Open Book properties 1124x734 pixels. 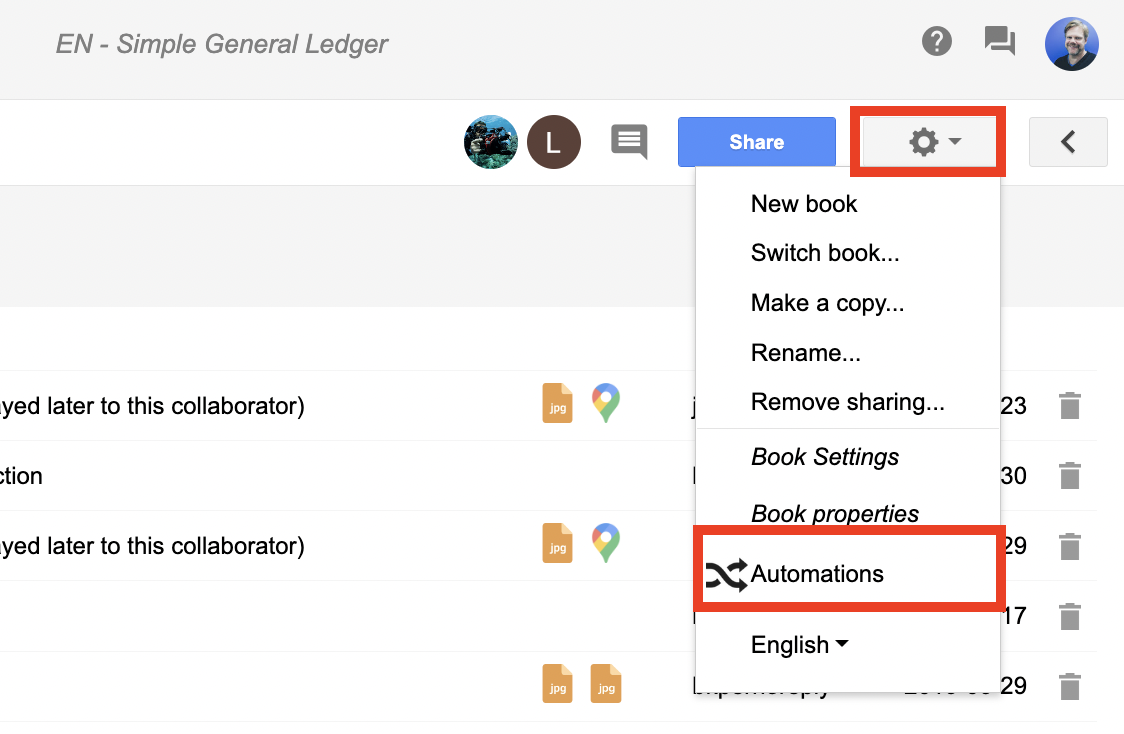pos(834,513)
